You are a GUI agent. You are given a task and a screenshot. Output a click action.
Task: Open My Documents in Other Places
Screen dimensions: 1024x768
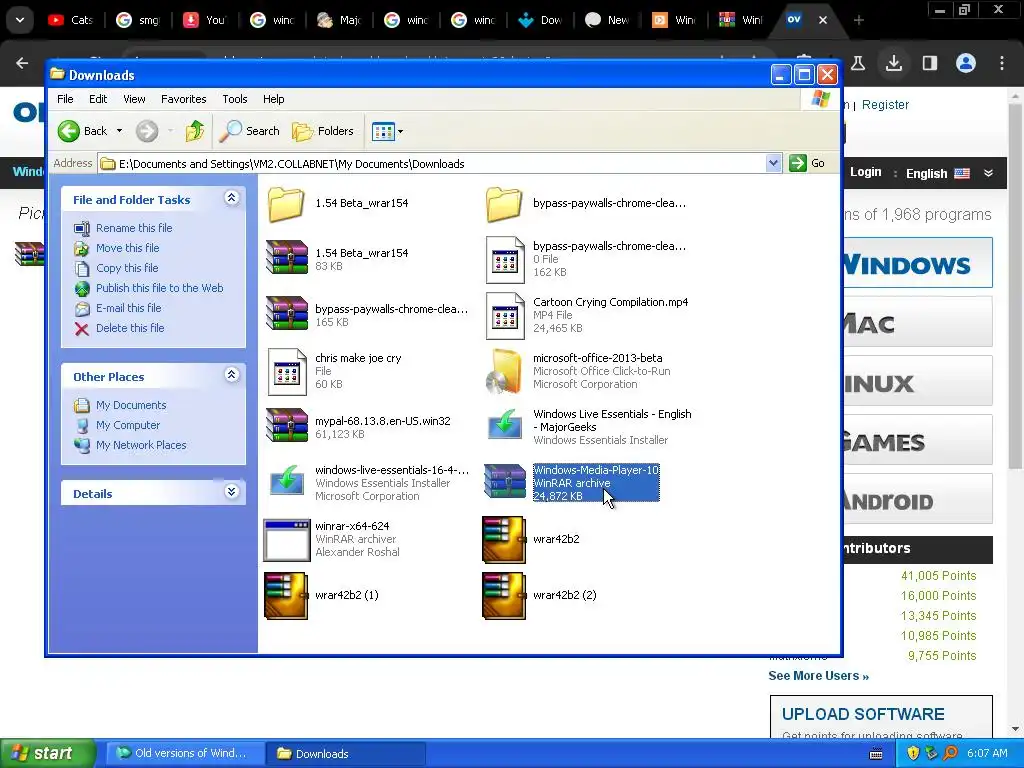(131, 405)
